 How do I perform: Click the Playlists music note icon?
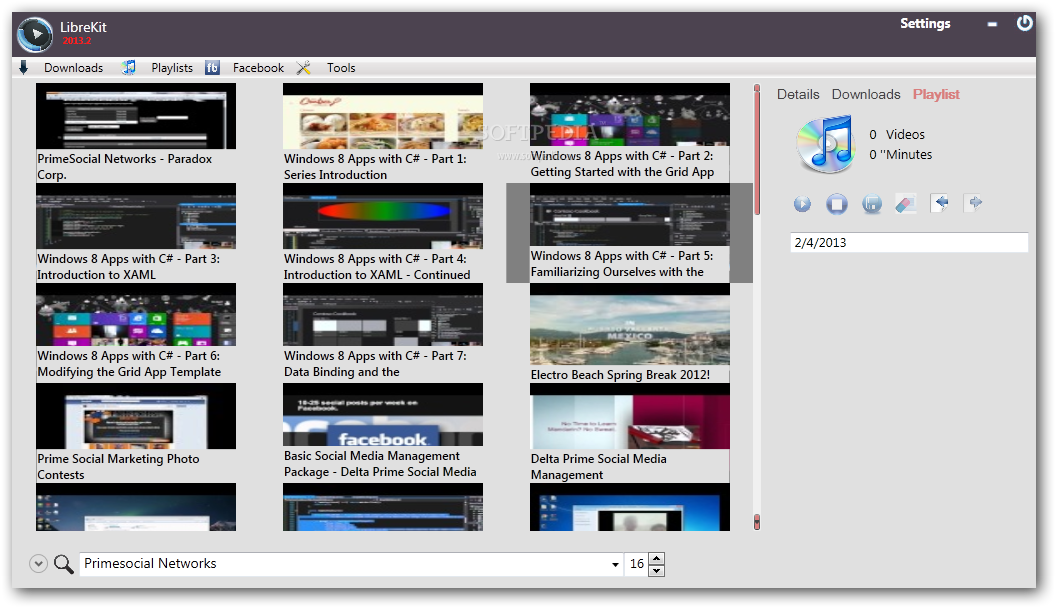click(129, 67)
